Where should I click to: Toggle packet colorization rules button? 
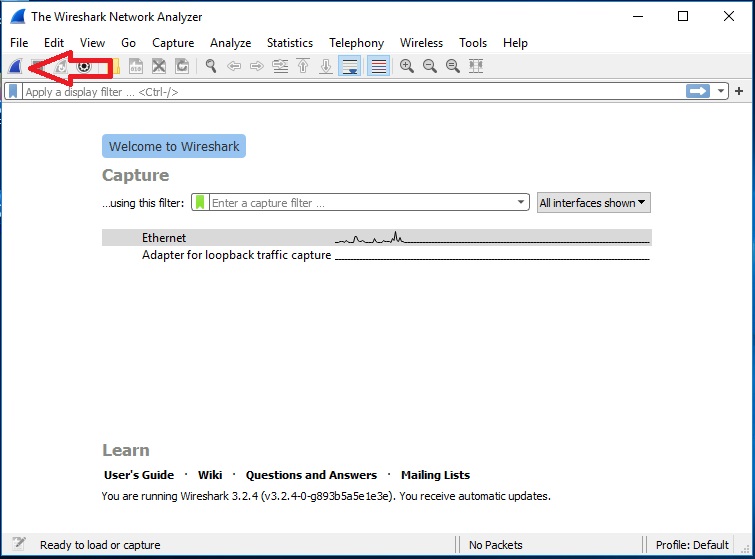(378, 66)
